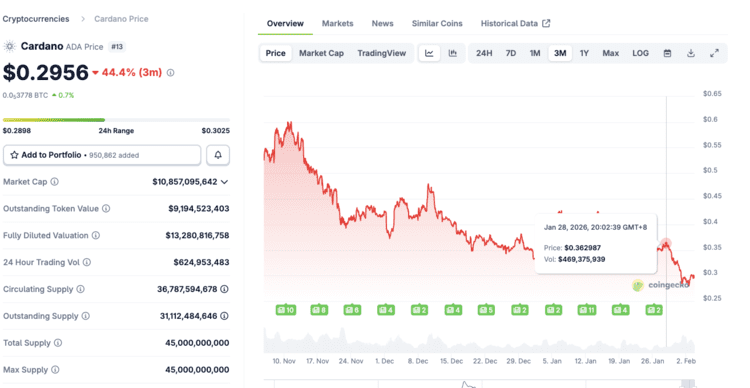The height and width of the screenshot is (388, 750).
Task: Click the news marker labeled 11
Action: [x=587, y=310]
